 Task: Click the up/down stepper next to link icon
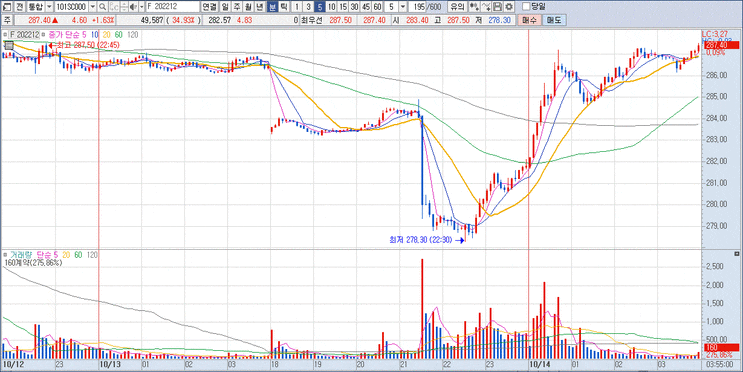[124, 7]
